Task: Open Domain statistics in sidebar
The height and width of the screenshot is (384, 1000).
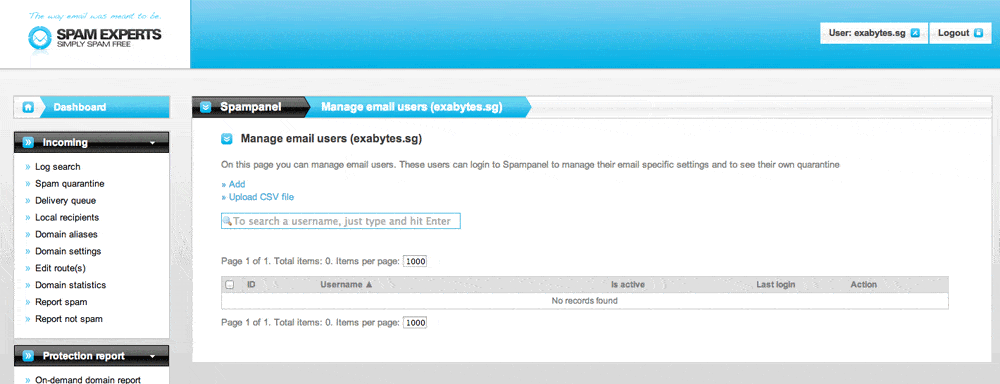Action: click(70, 285)
